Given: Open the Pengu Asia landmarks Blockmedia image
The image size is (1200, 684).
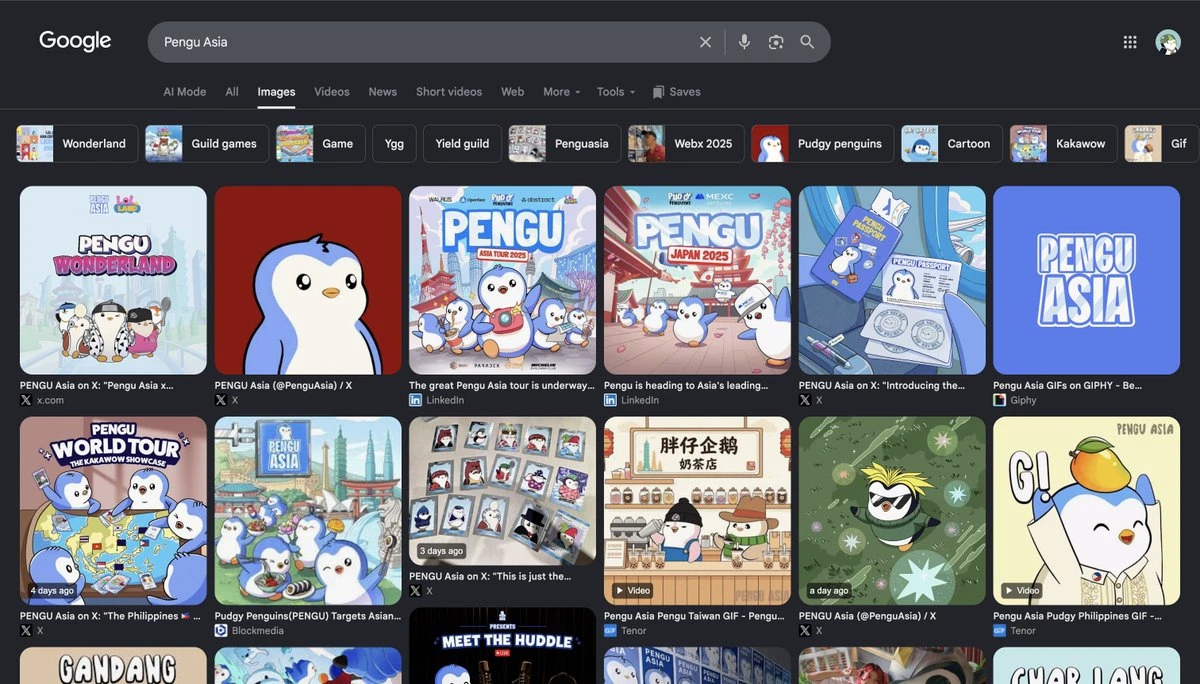Looking at the screenshot, I should (x=308, y=511).
